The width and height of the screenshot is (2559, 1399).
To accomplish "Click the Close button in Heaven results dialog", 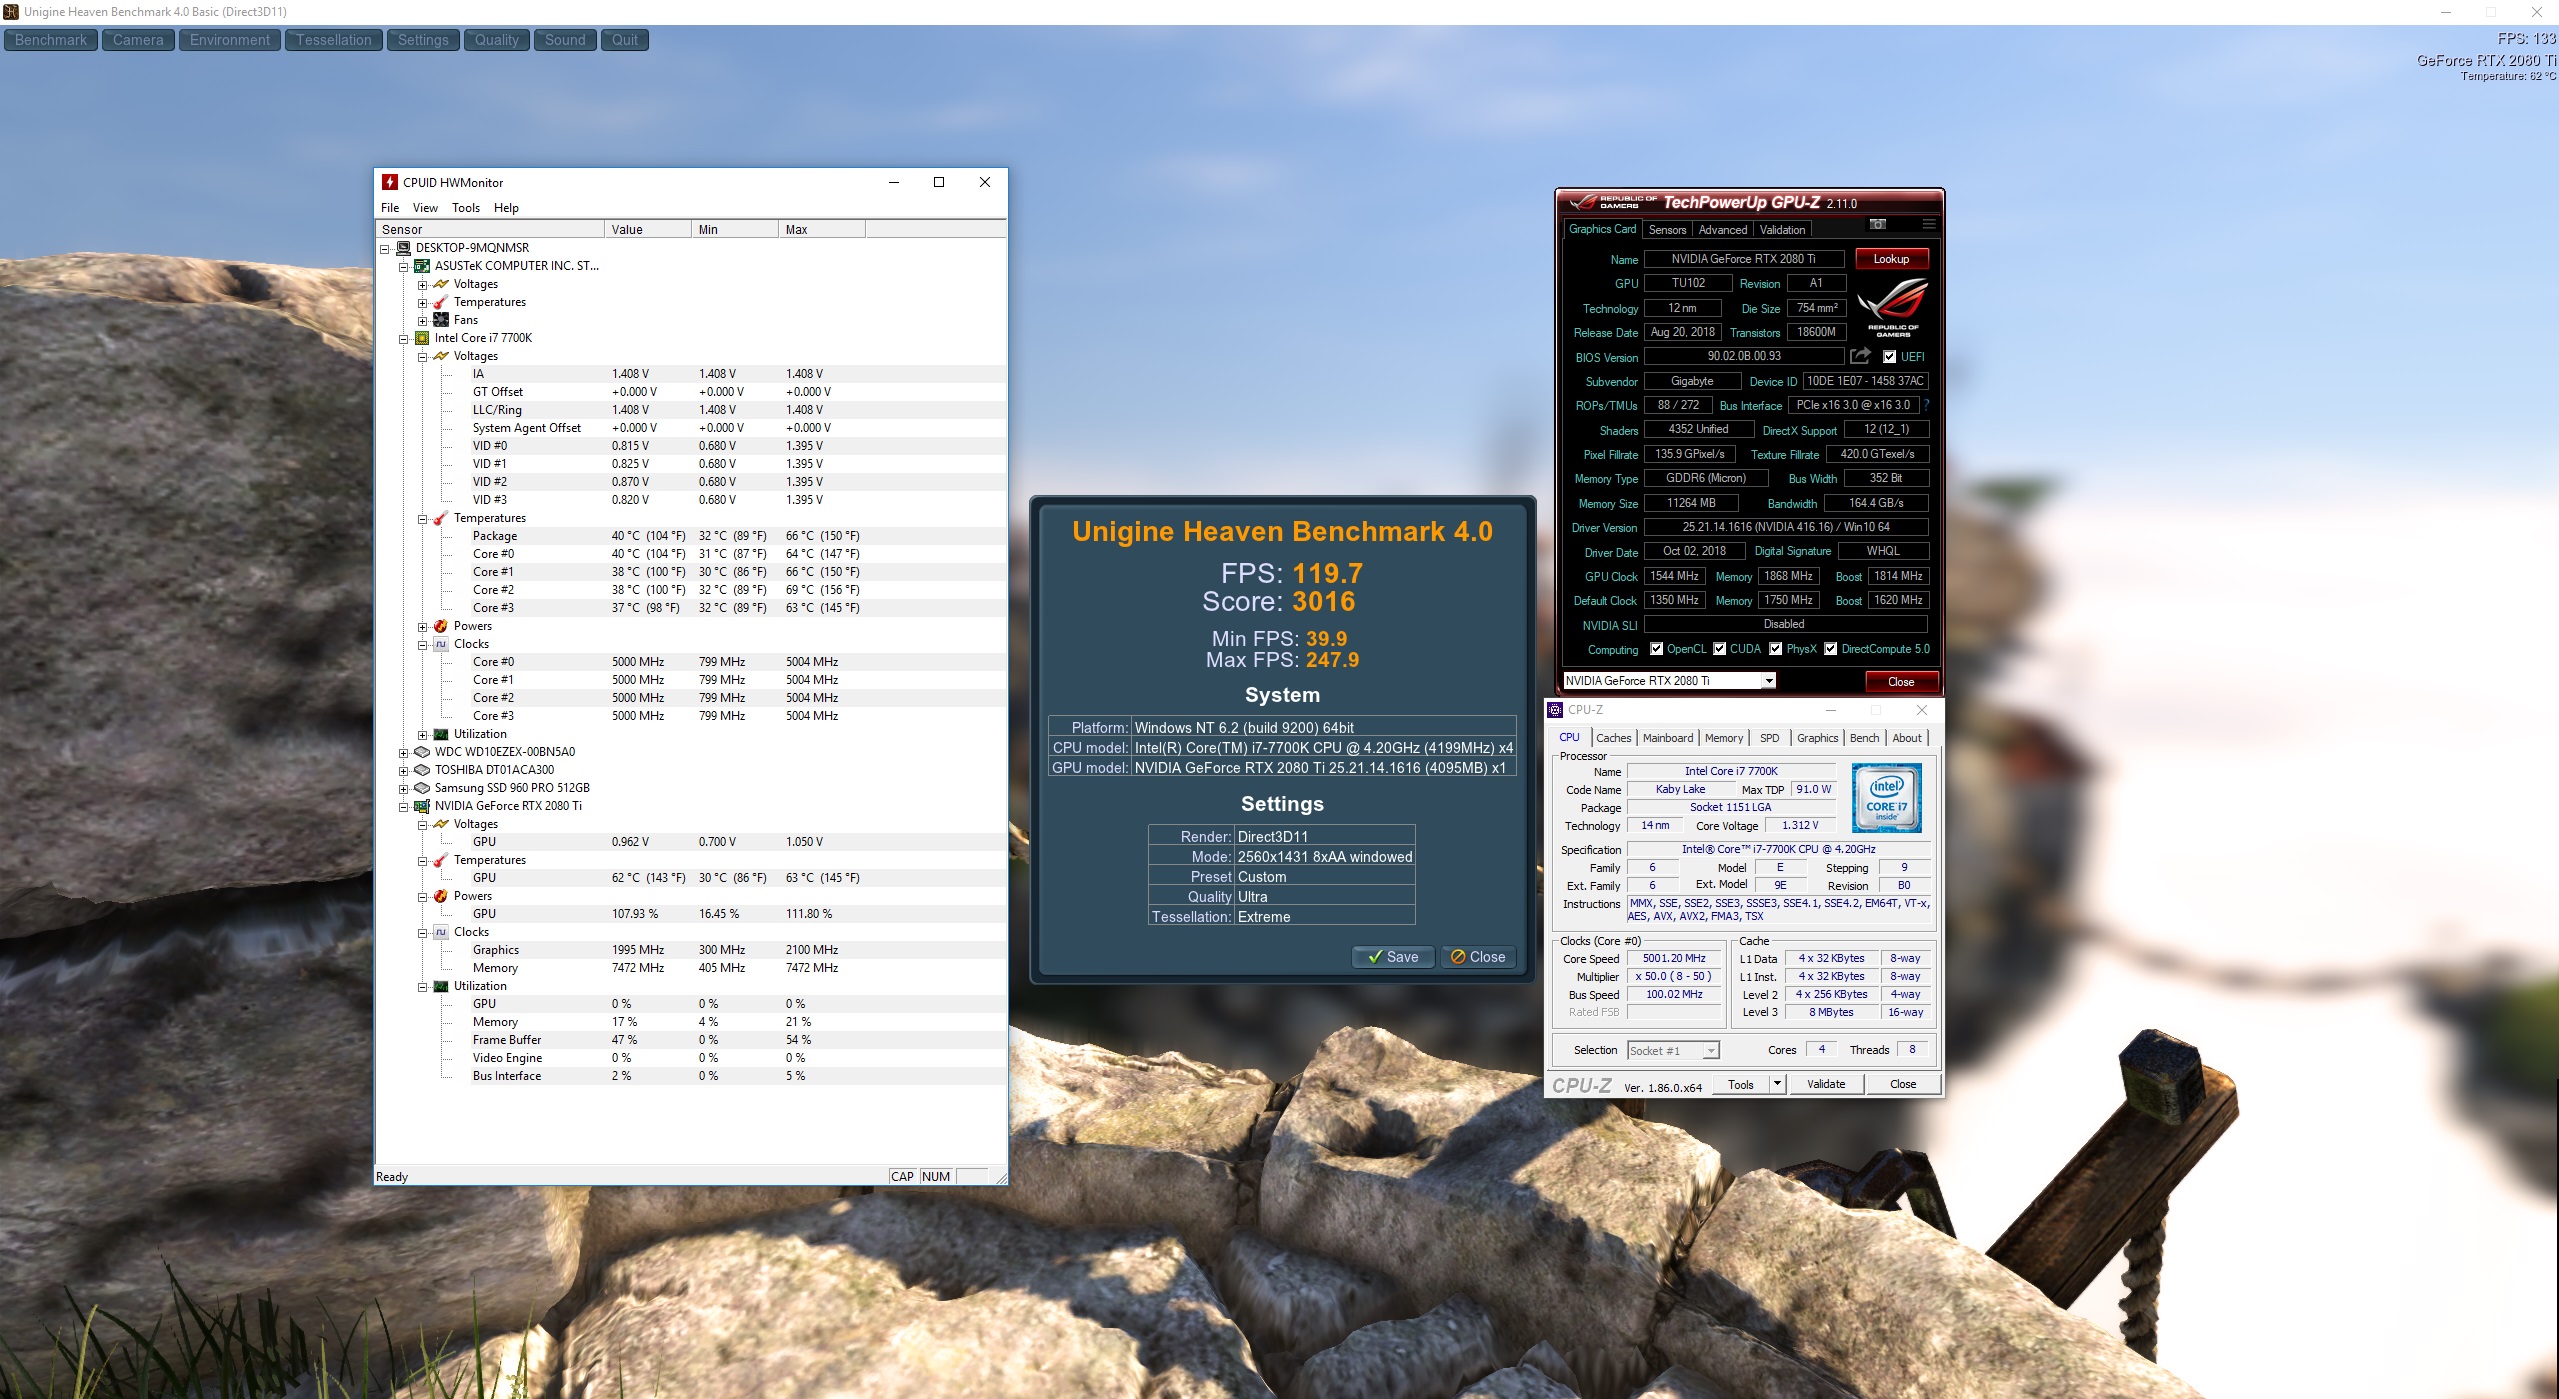I will pos(1478,957).
